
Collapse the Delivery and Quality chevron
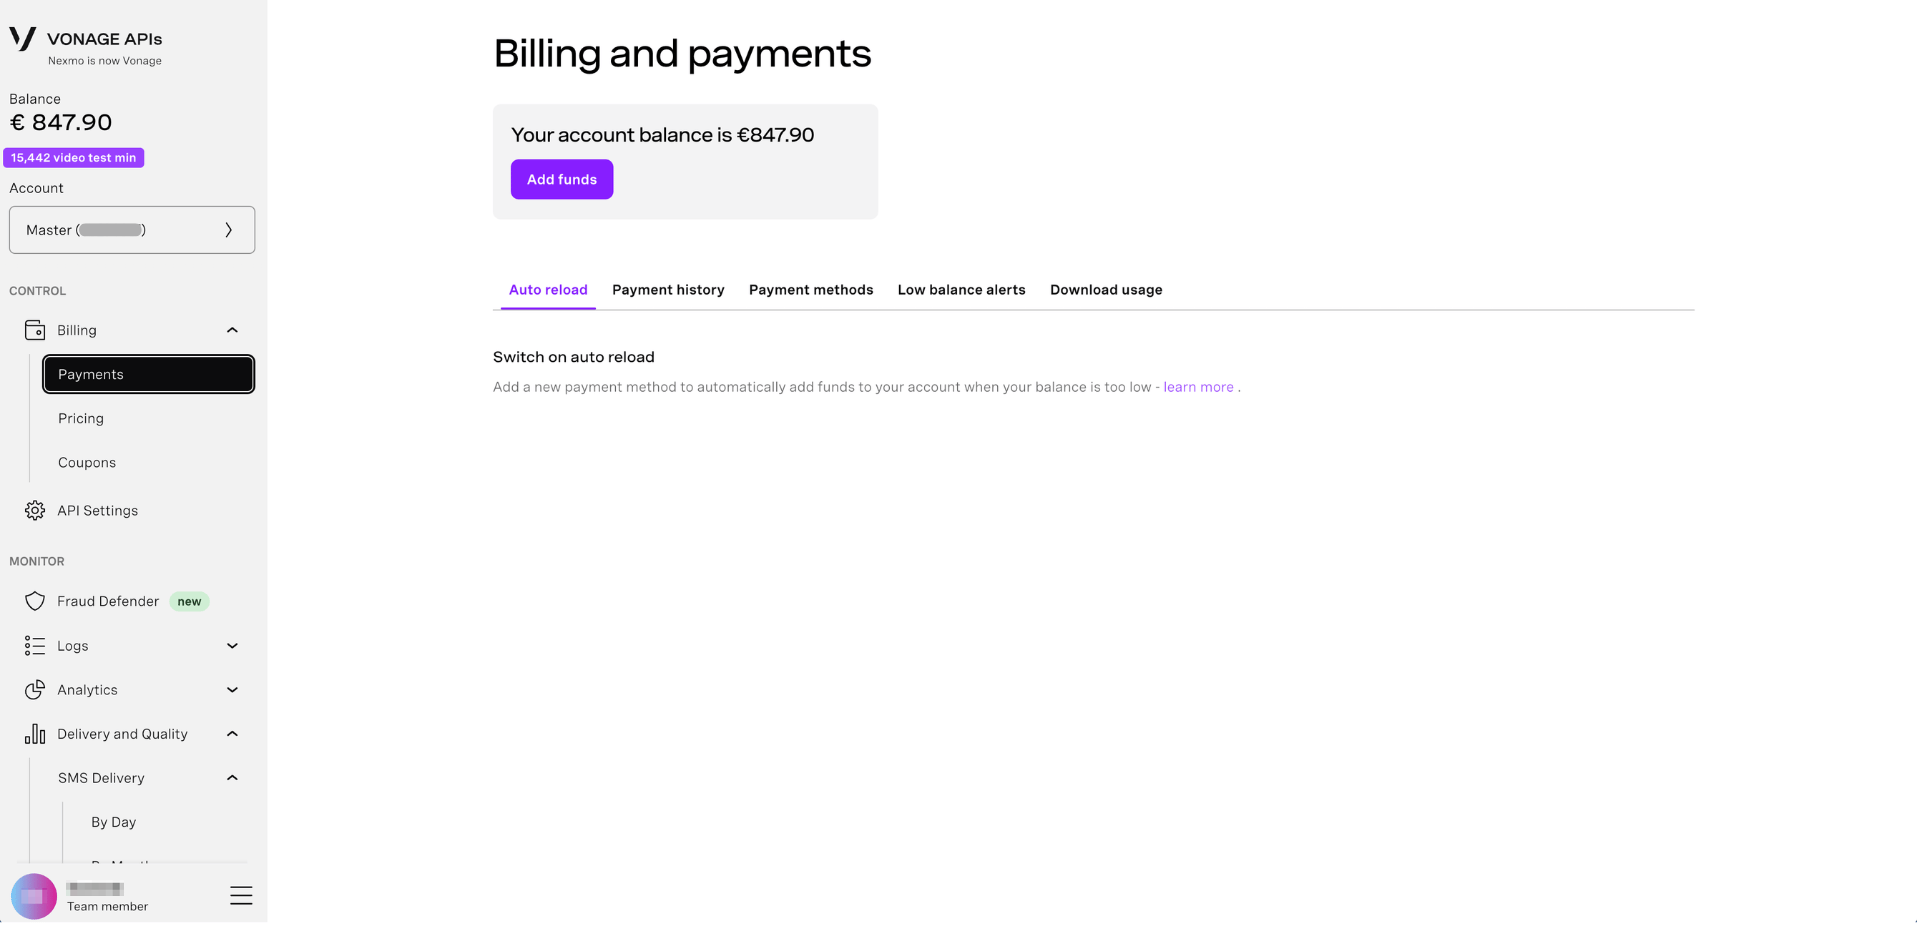tap(232, 734)
